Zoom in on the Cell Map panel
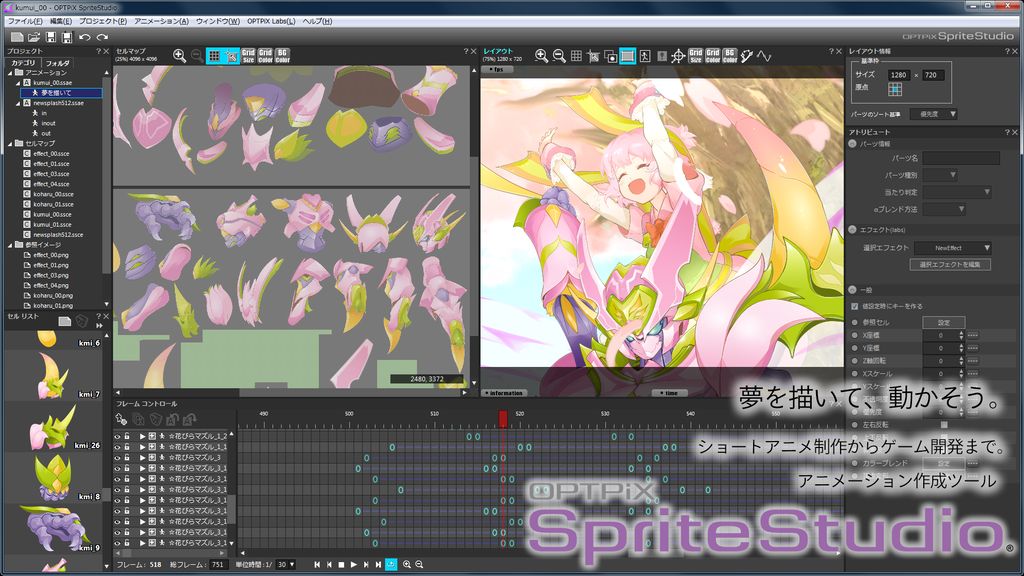This screenshot has height=576, width=1024. point(179,56)
